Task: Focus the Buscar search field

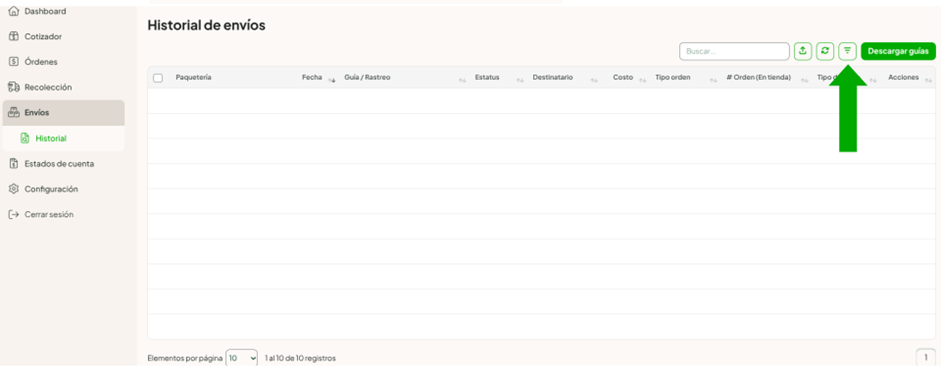Action: pyautogui.click(x=734, y=52)
